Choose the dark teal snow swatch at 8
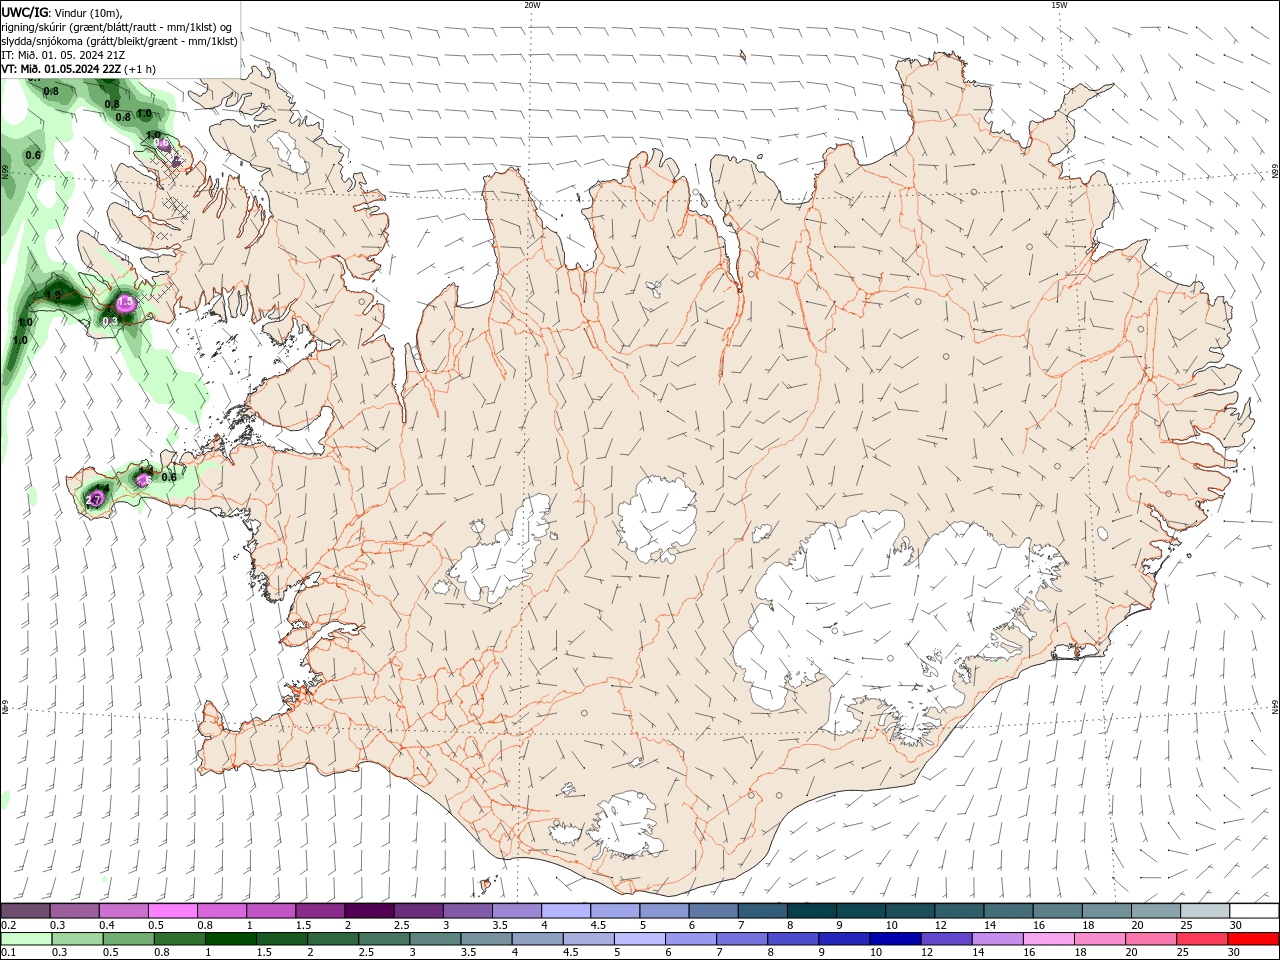The height and width of the screenshot is (960, 1280). click(811, 911)
